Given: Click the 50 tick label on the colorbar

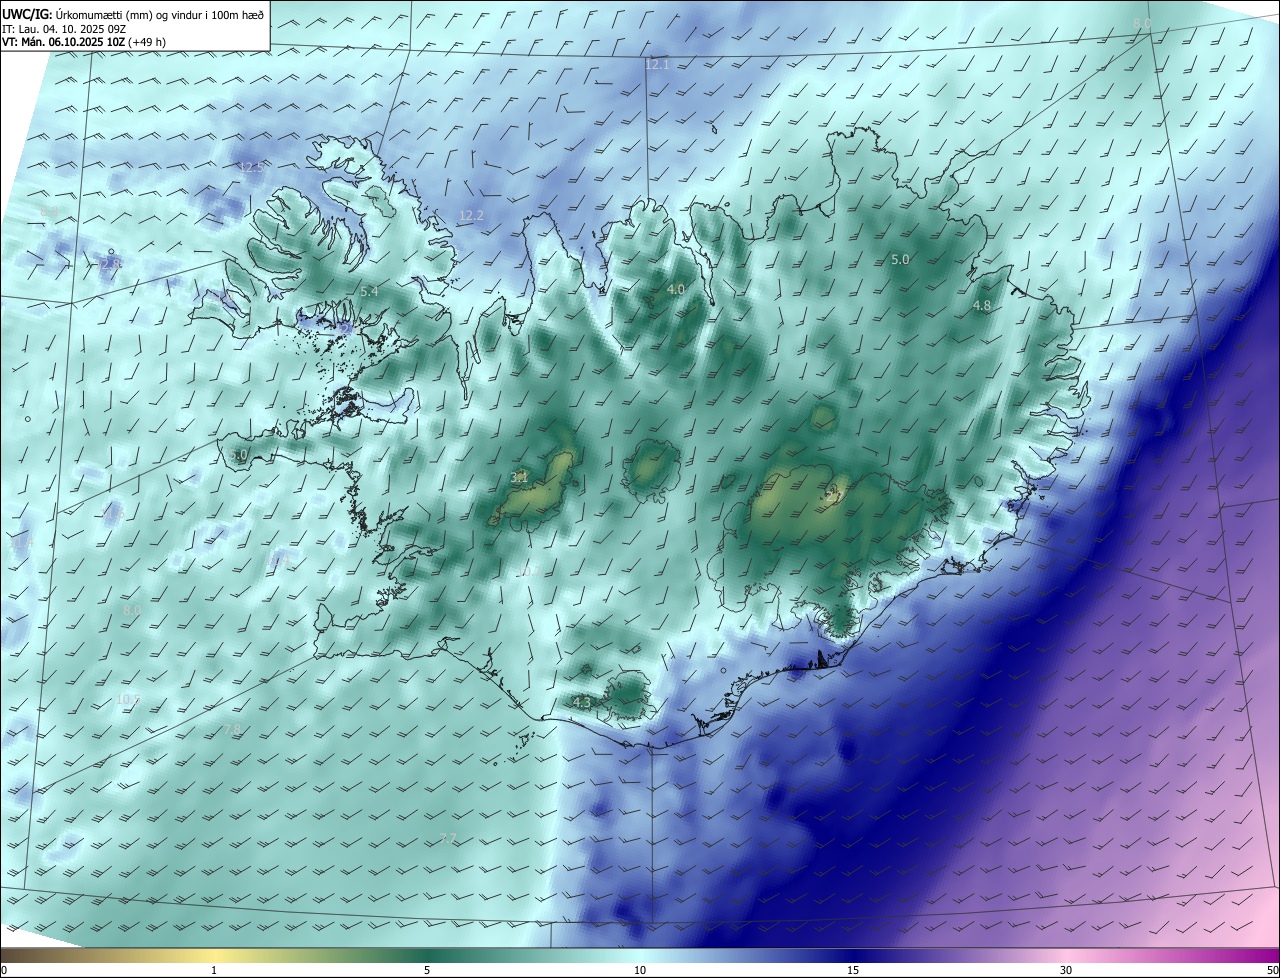Looking at the screenshot, I should (1272, 970).
